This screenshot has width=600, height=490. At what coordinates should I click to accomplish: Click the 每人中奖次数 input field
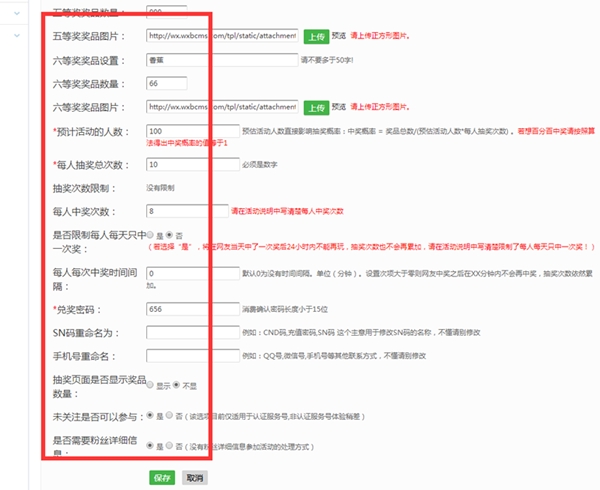tap(187, 211)
